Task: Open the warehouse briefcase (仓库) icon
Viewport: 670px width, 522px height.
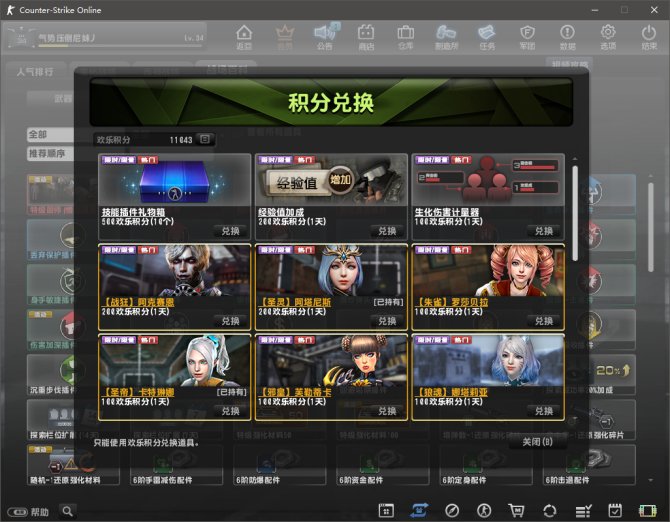Action: [406, 37]
